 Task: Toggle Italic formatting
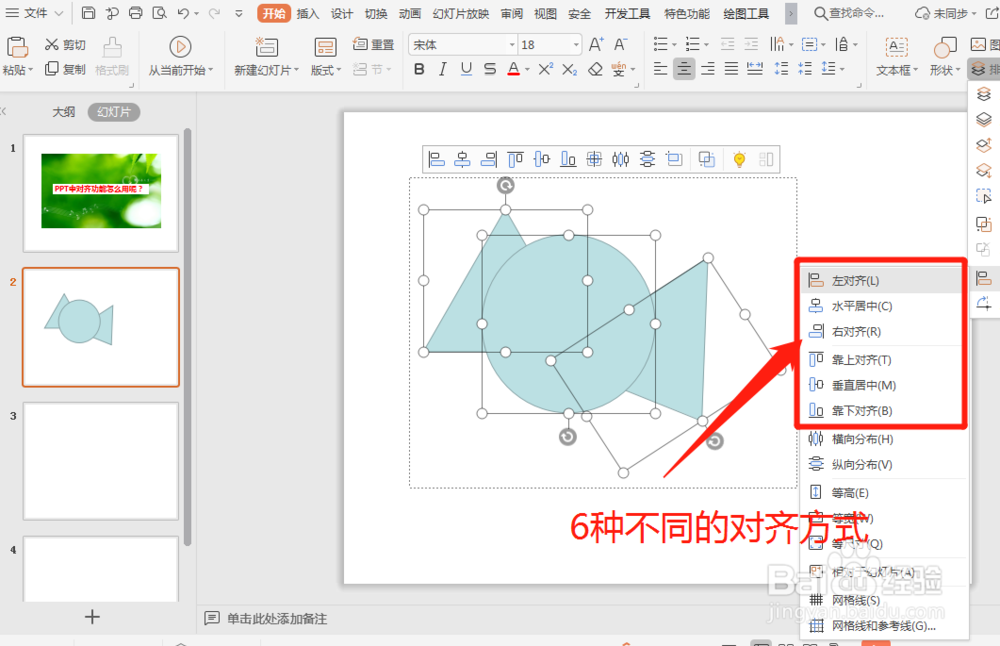442,69
